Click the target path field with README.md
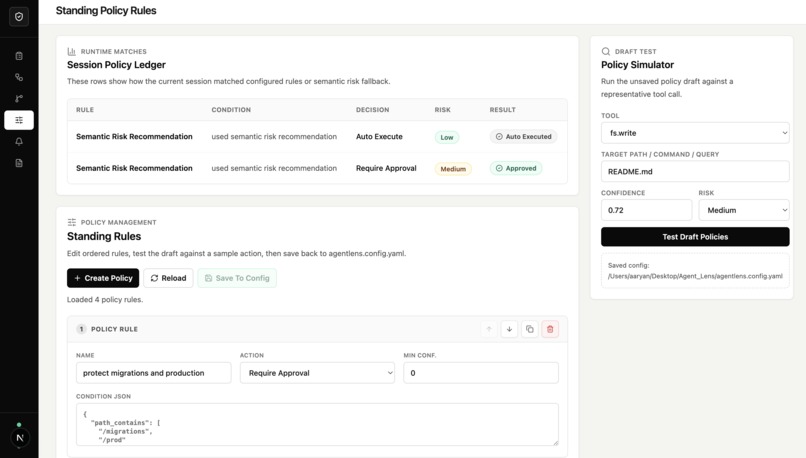Image resolution: width=806 pixels, height=458 pixels. pos(695,171)
